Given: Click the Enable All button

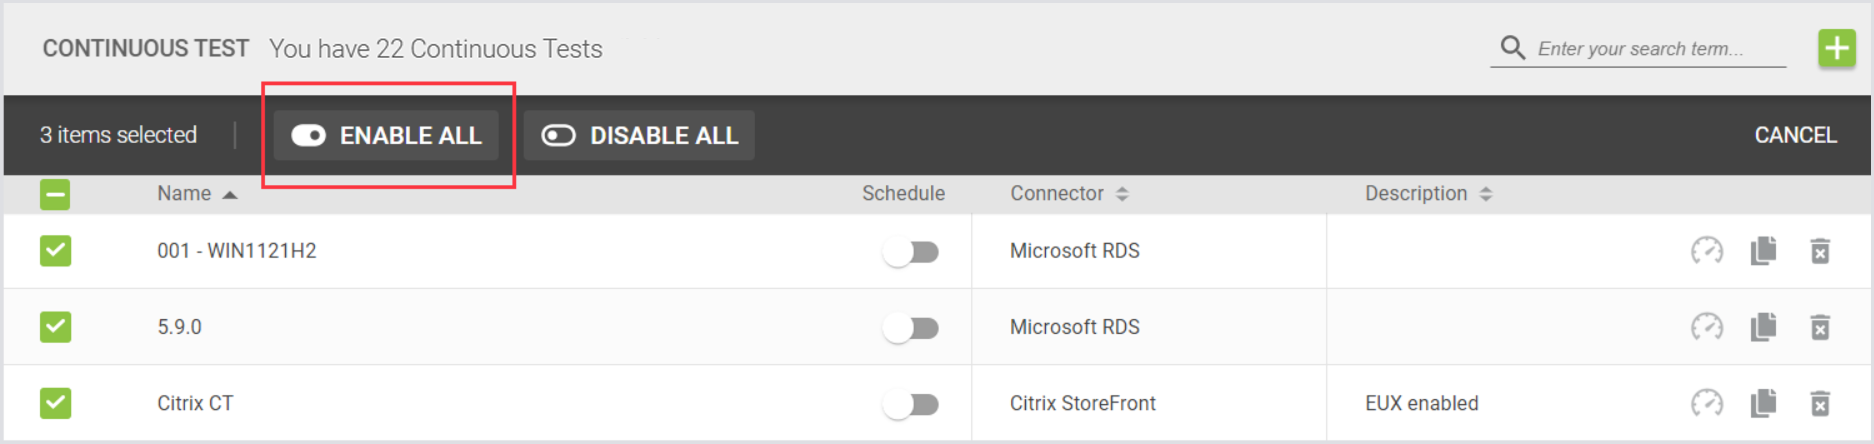Looking at the screenshot, I should coord(387,135).
